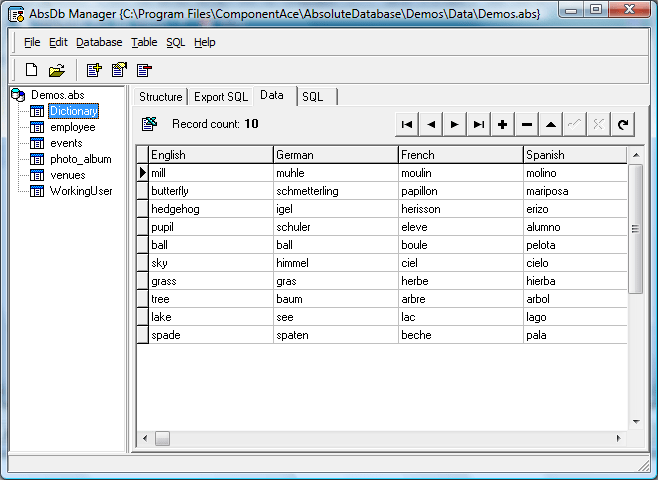Insert a new record with plus button
Image resolution: width=658 pixels, height=480 pixels.
point(502,124)
